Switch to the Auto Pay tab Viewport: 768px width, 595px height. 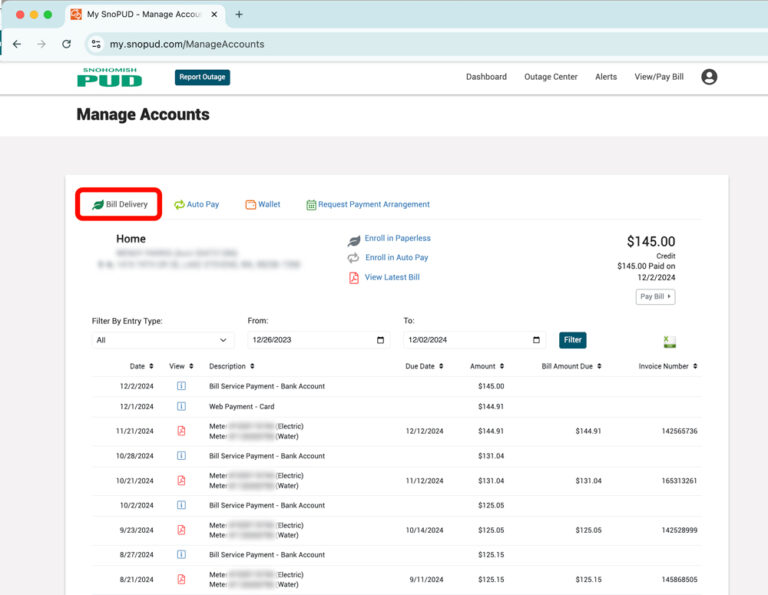(196, 204)
